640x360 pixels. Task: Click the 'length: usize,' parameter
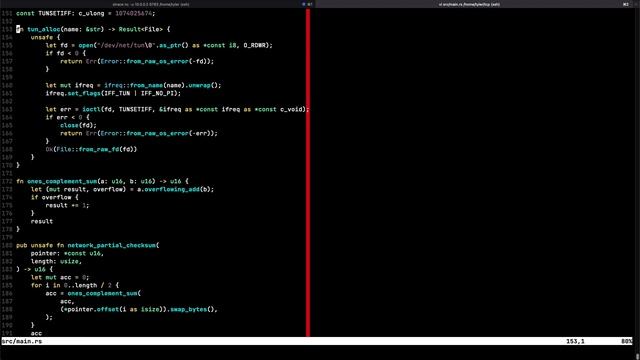pyautogui.click(x=56, y=261)
